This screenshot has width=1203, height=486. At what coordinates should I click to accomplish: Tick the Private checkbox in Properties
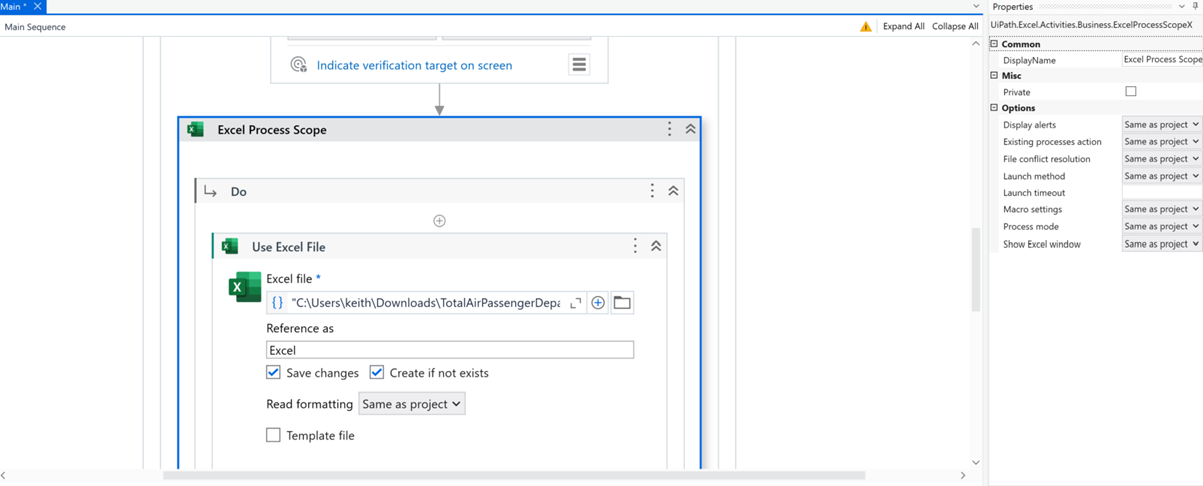pos(1131,92)
